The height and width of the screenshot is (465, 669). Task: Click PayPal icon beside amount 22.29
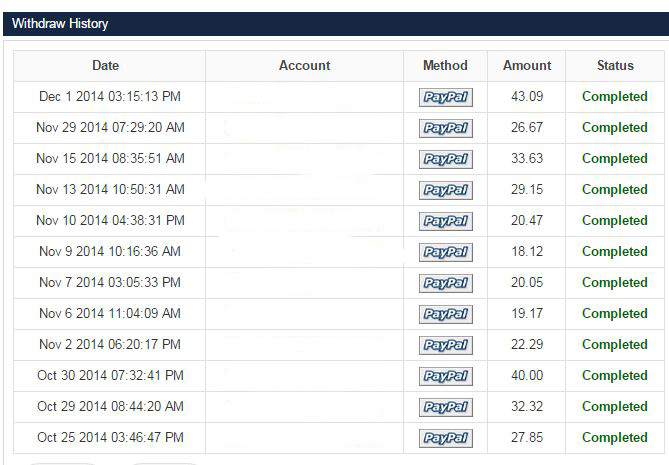click(x=445, y=345)
